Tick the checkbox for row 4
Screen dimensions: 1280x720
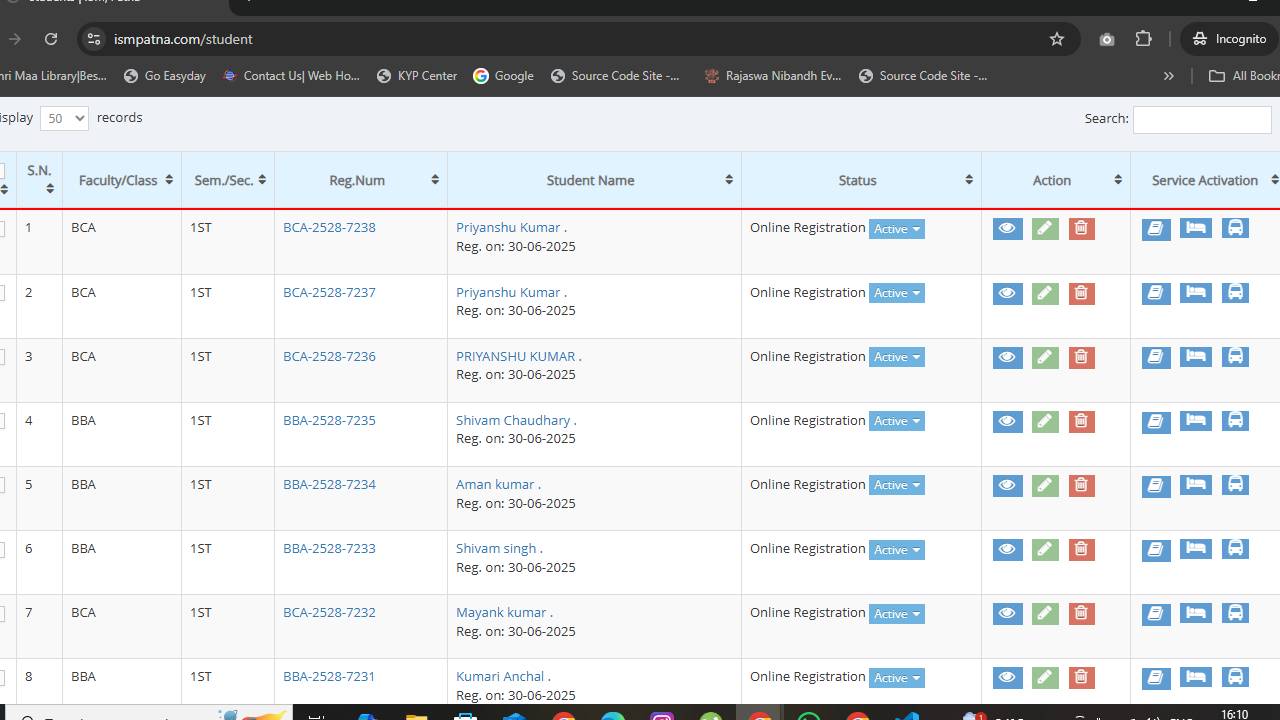pyautogui.click(x=2, y=421)
